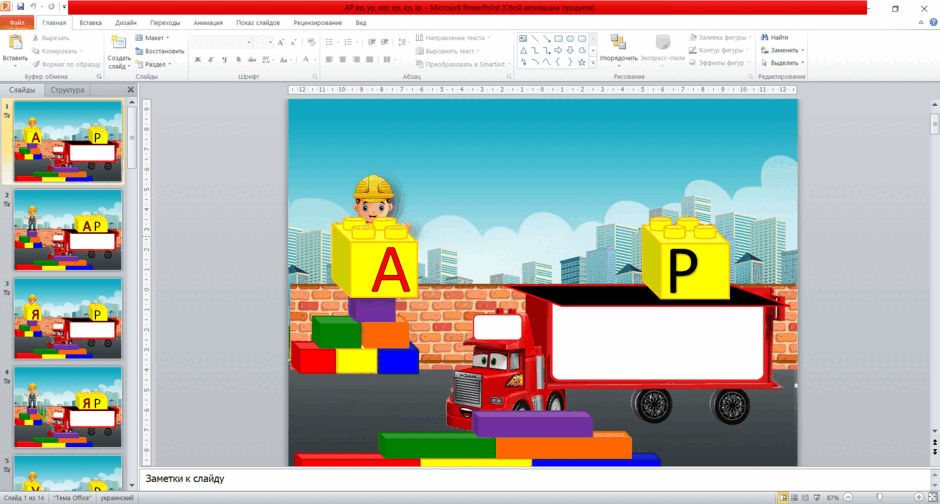This screenshot has width=940, height=504.
Task: Select the triangle shape in shapes gallery
Action: coord(523,50)
